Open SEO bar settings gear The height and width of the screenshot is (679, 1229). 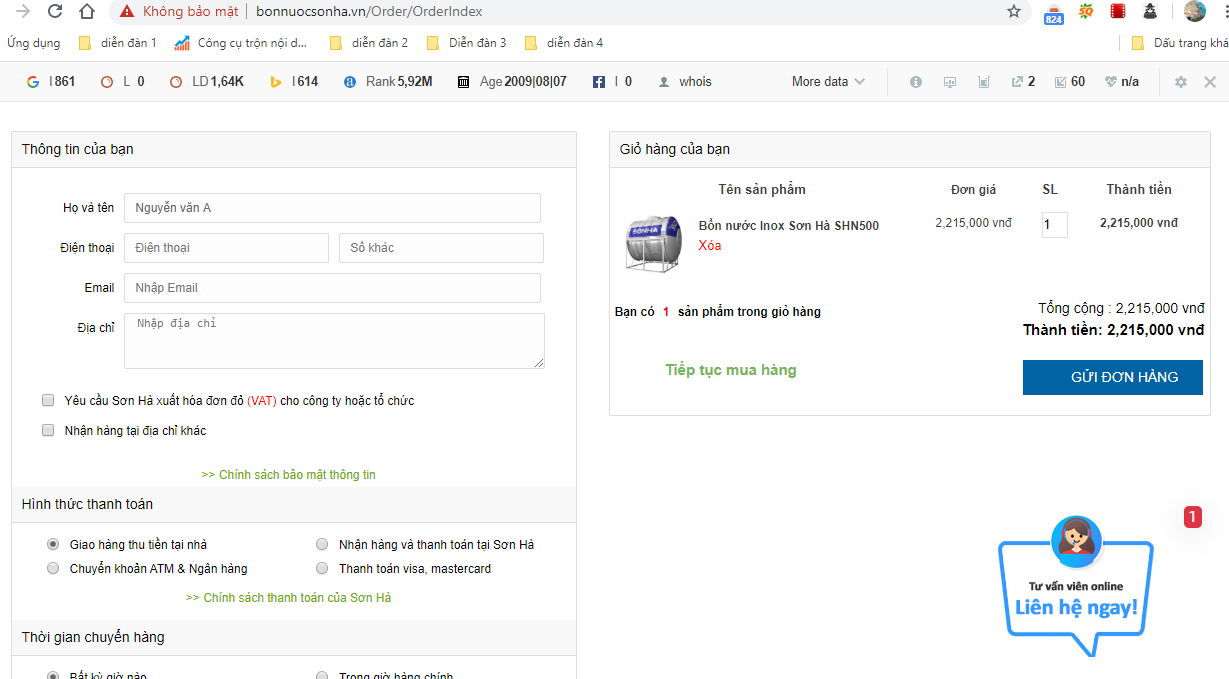(x=1181, y=82)
